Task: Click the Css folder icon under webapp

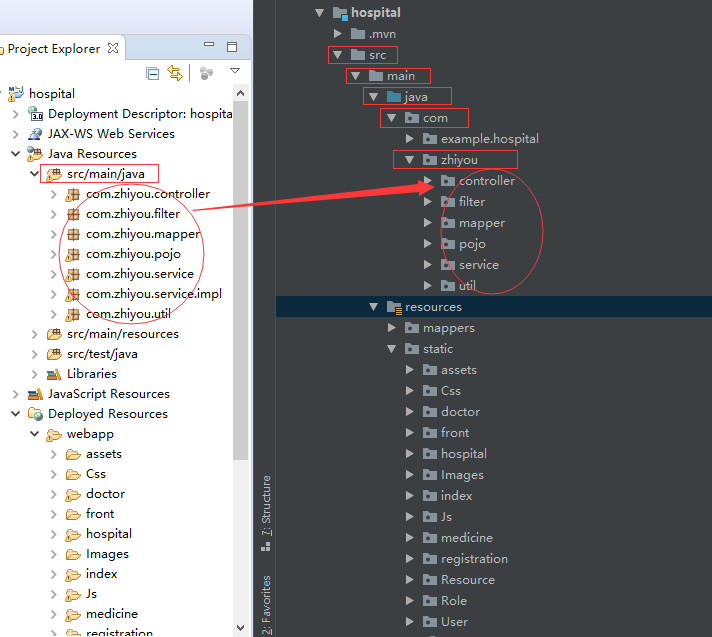Action: 73,474
